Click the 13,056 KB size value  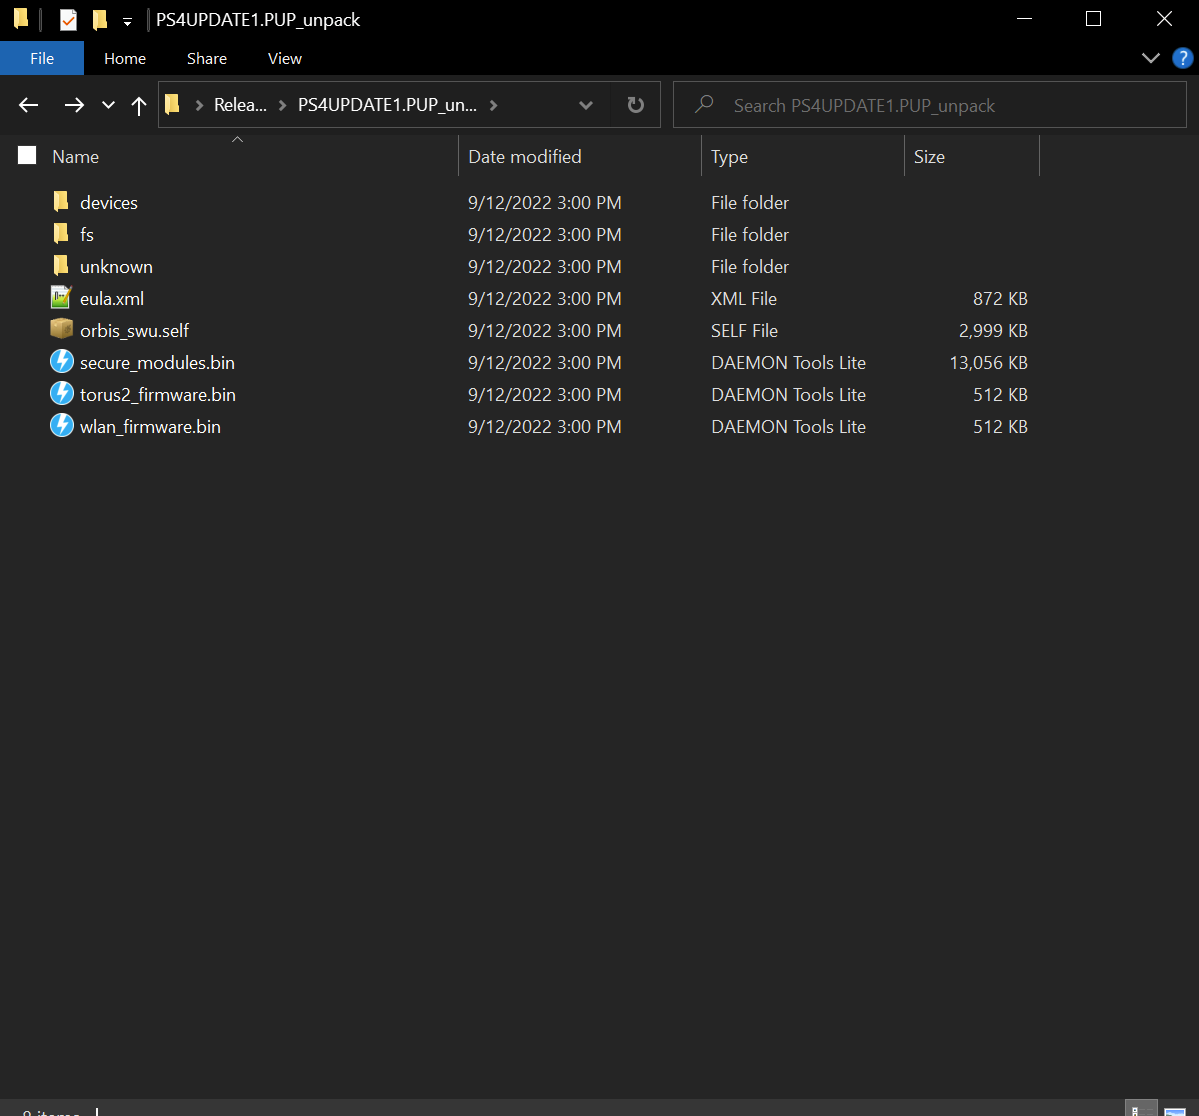[x=988, y=363]
